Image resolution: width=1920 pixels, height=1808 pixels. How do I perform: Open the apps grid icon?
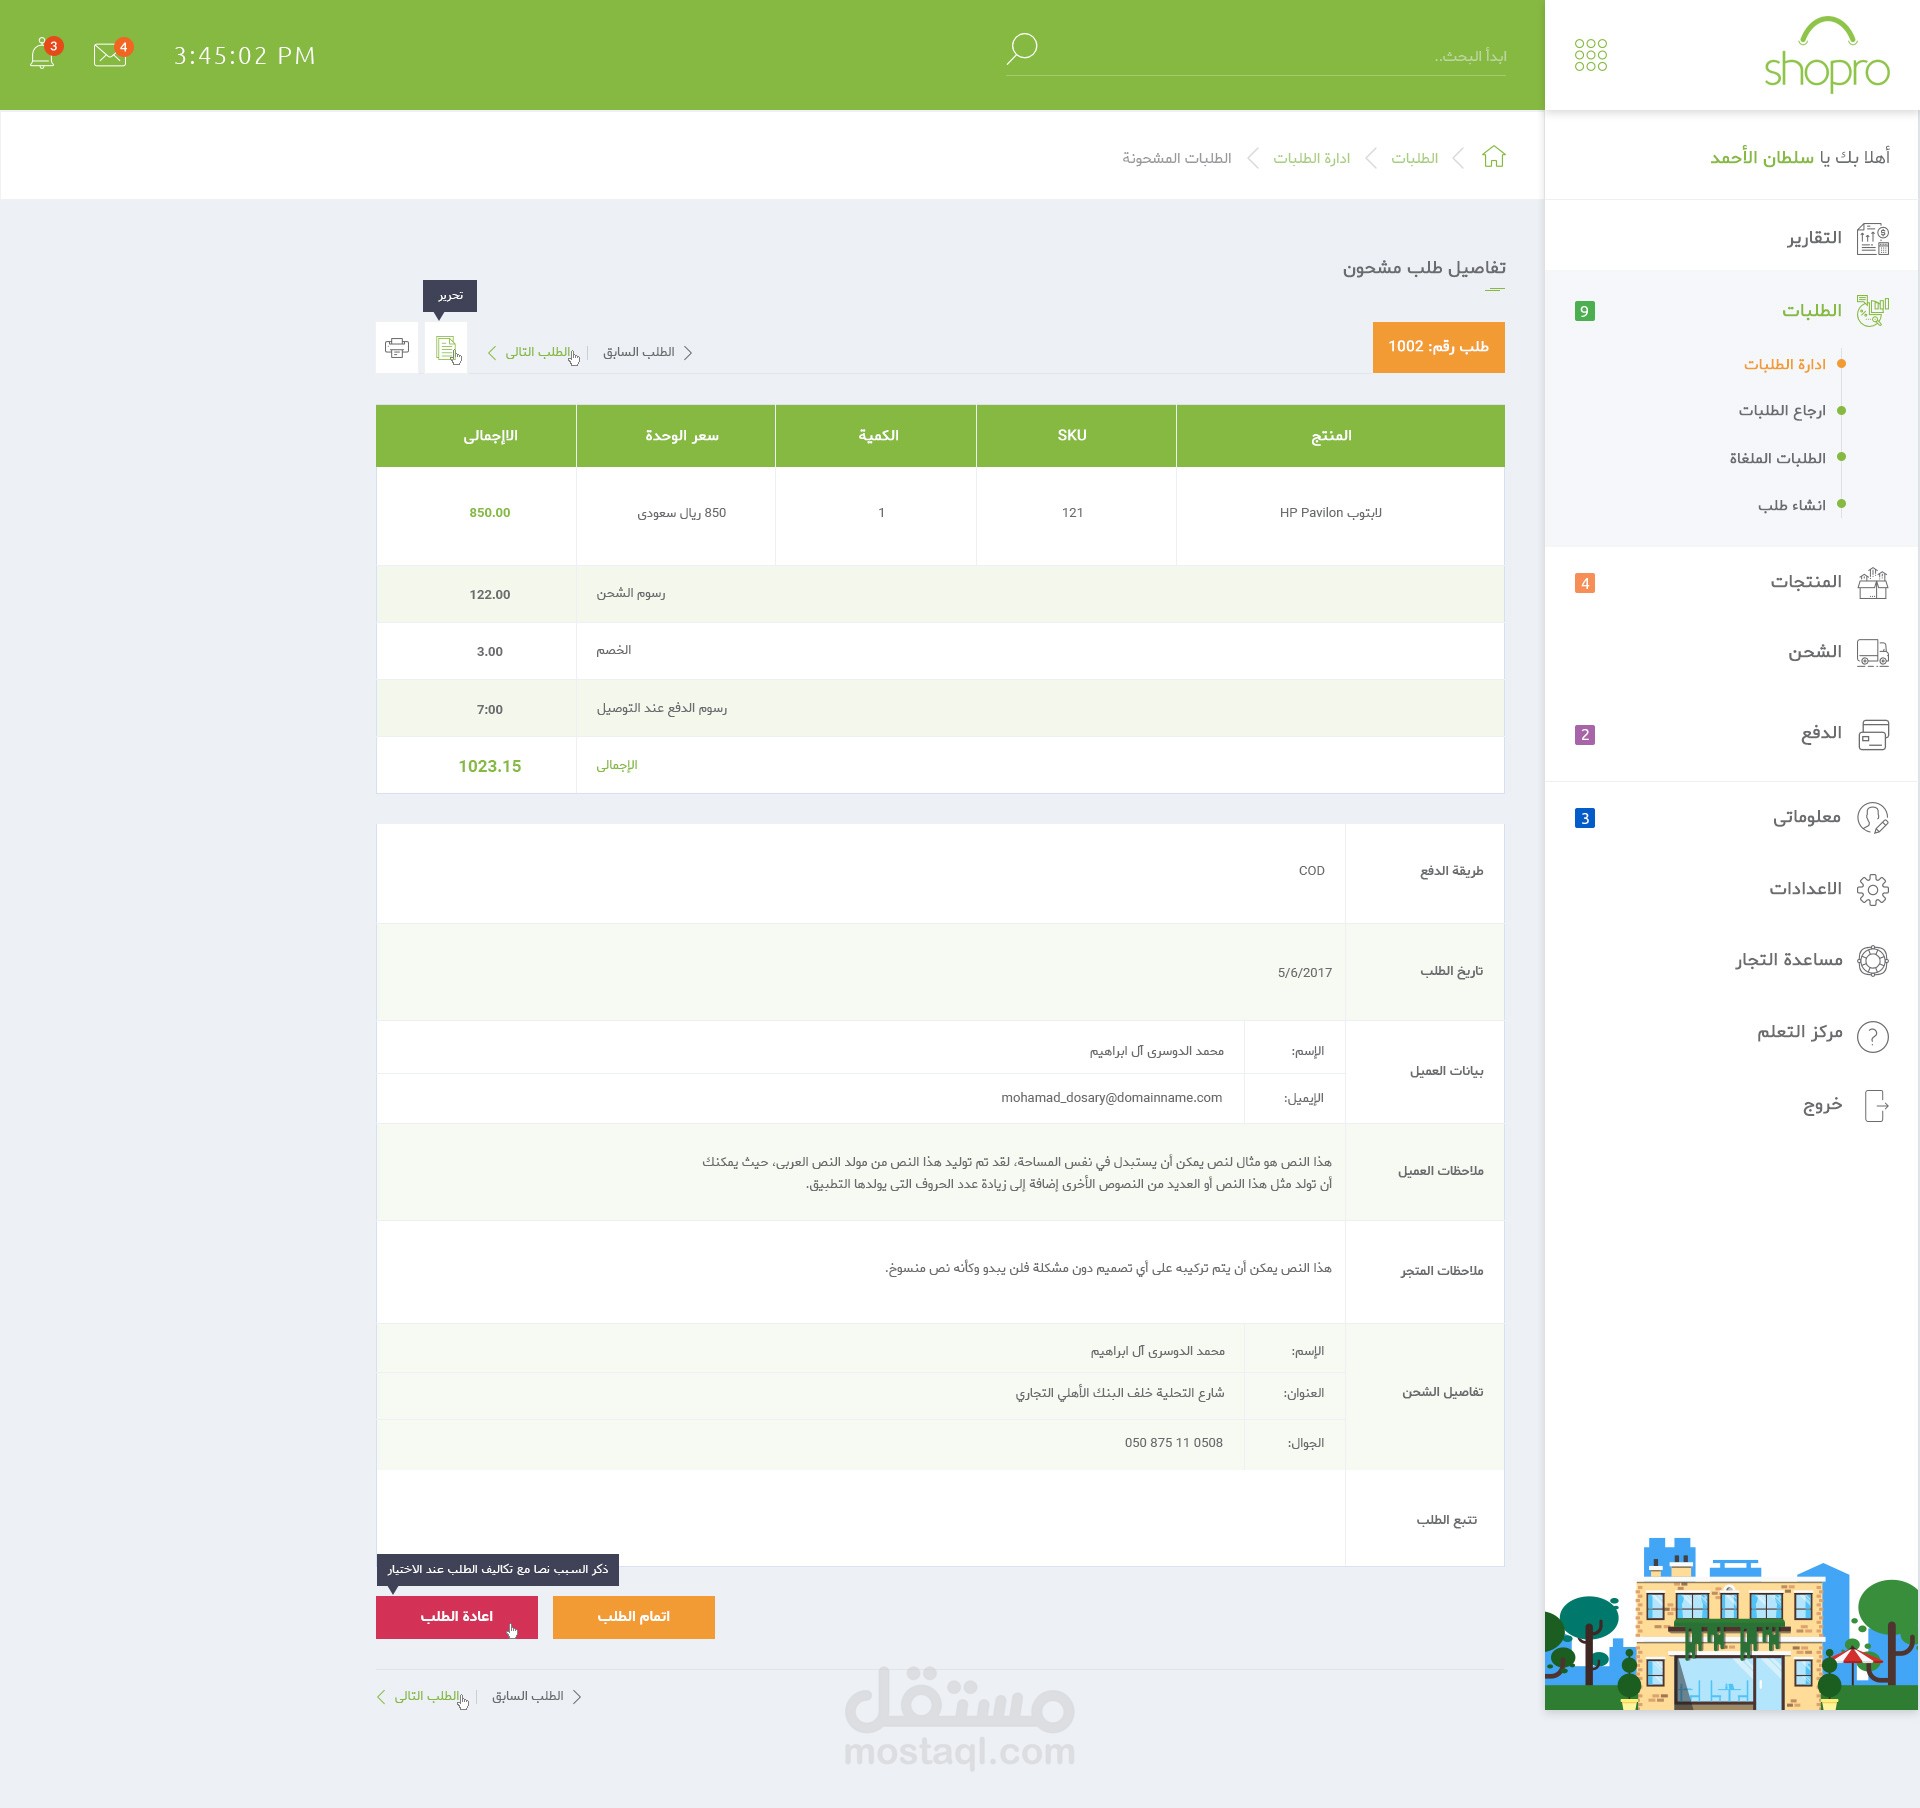(x=1590, y=55)
